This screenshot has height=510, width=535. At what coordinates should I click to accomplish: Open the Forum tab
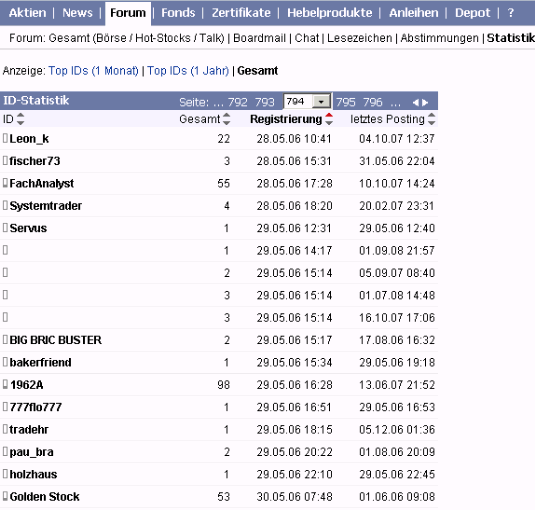128,13
